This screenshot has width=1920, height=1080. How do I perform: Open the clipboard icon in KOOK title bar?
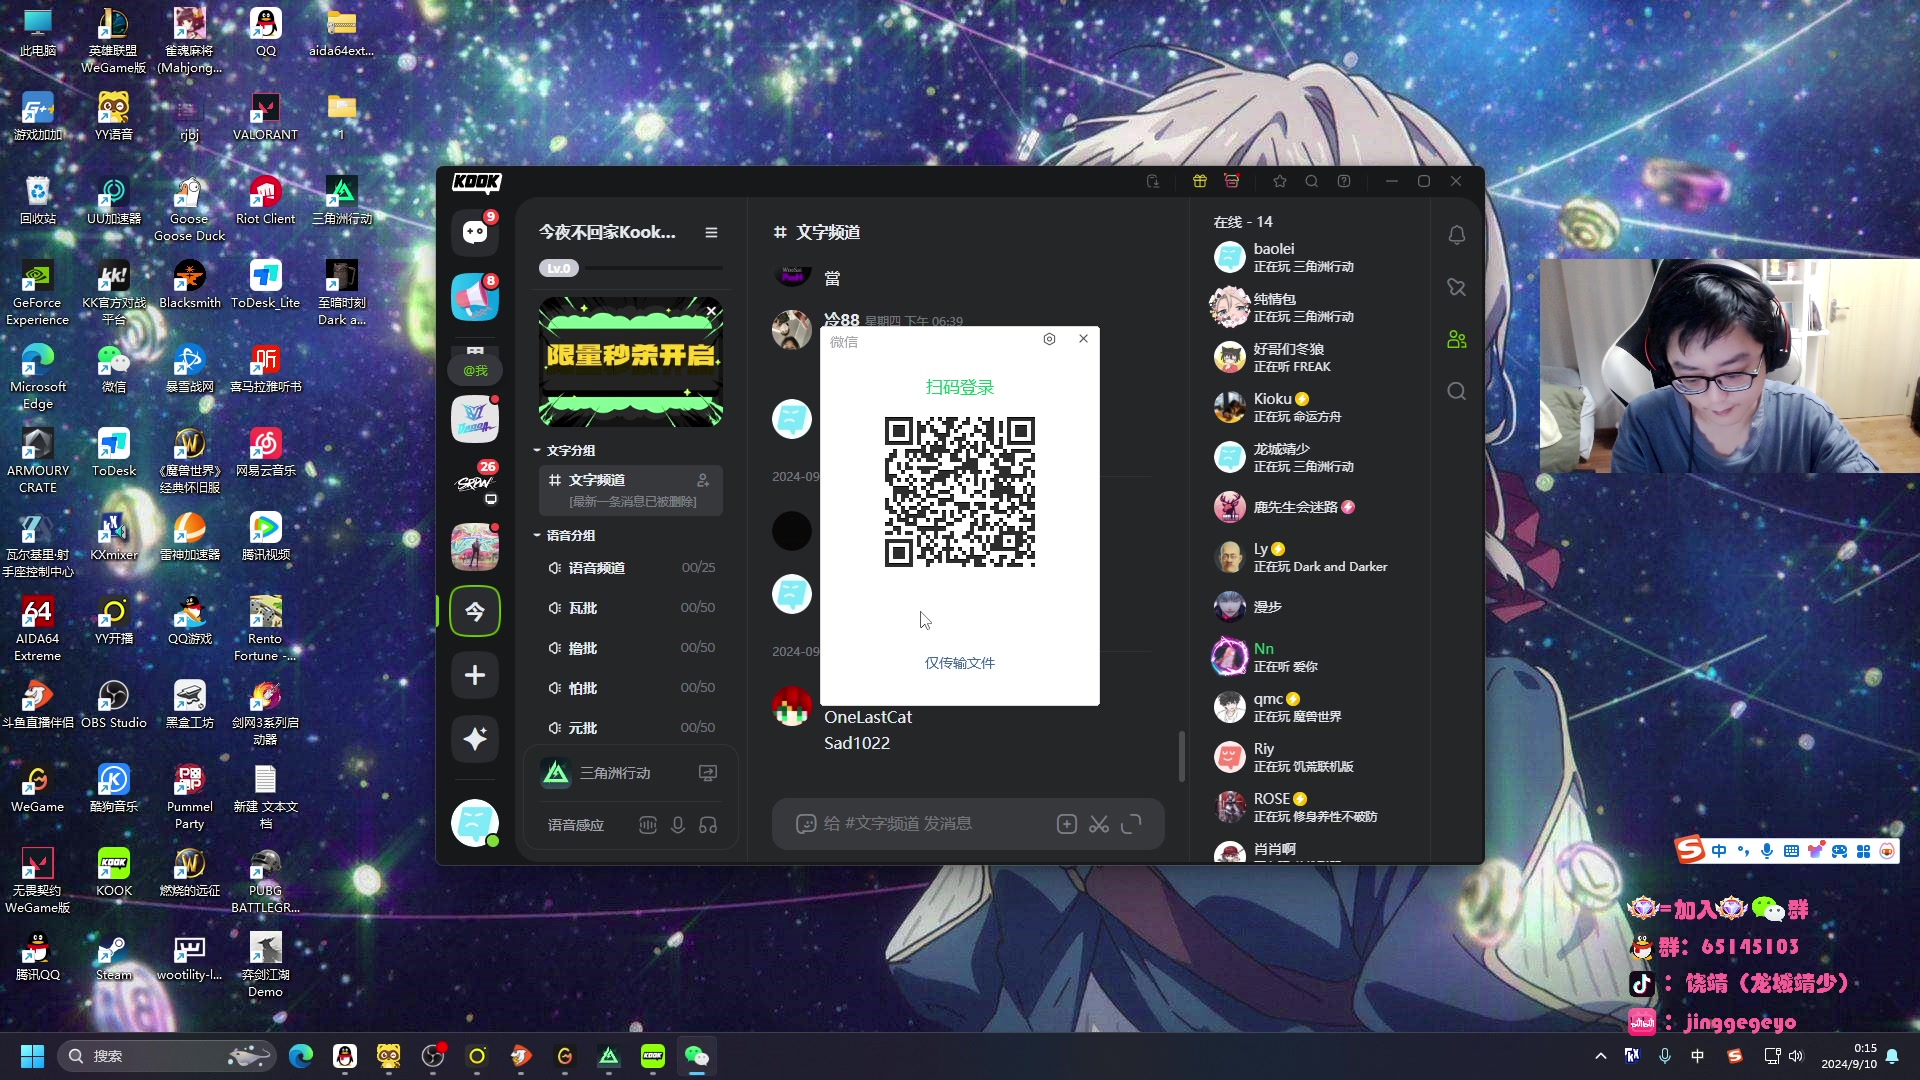[1153, 181]
